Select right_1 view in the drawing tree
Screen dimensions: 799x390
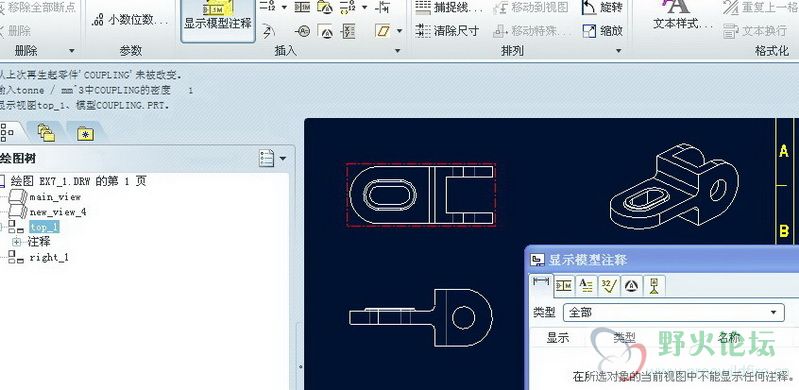(x=48, y=257)
